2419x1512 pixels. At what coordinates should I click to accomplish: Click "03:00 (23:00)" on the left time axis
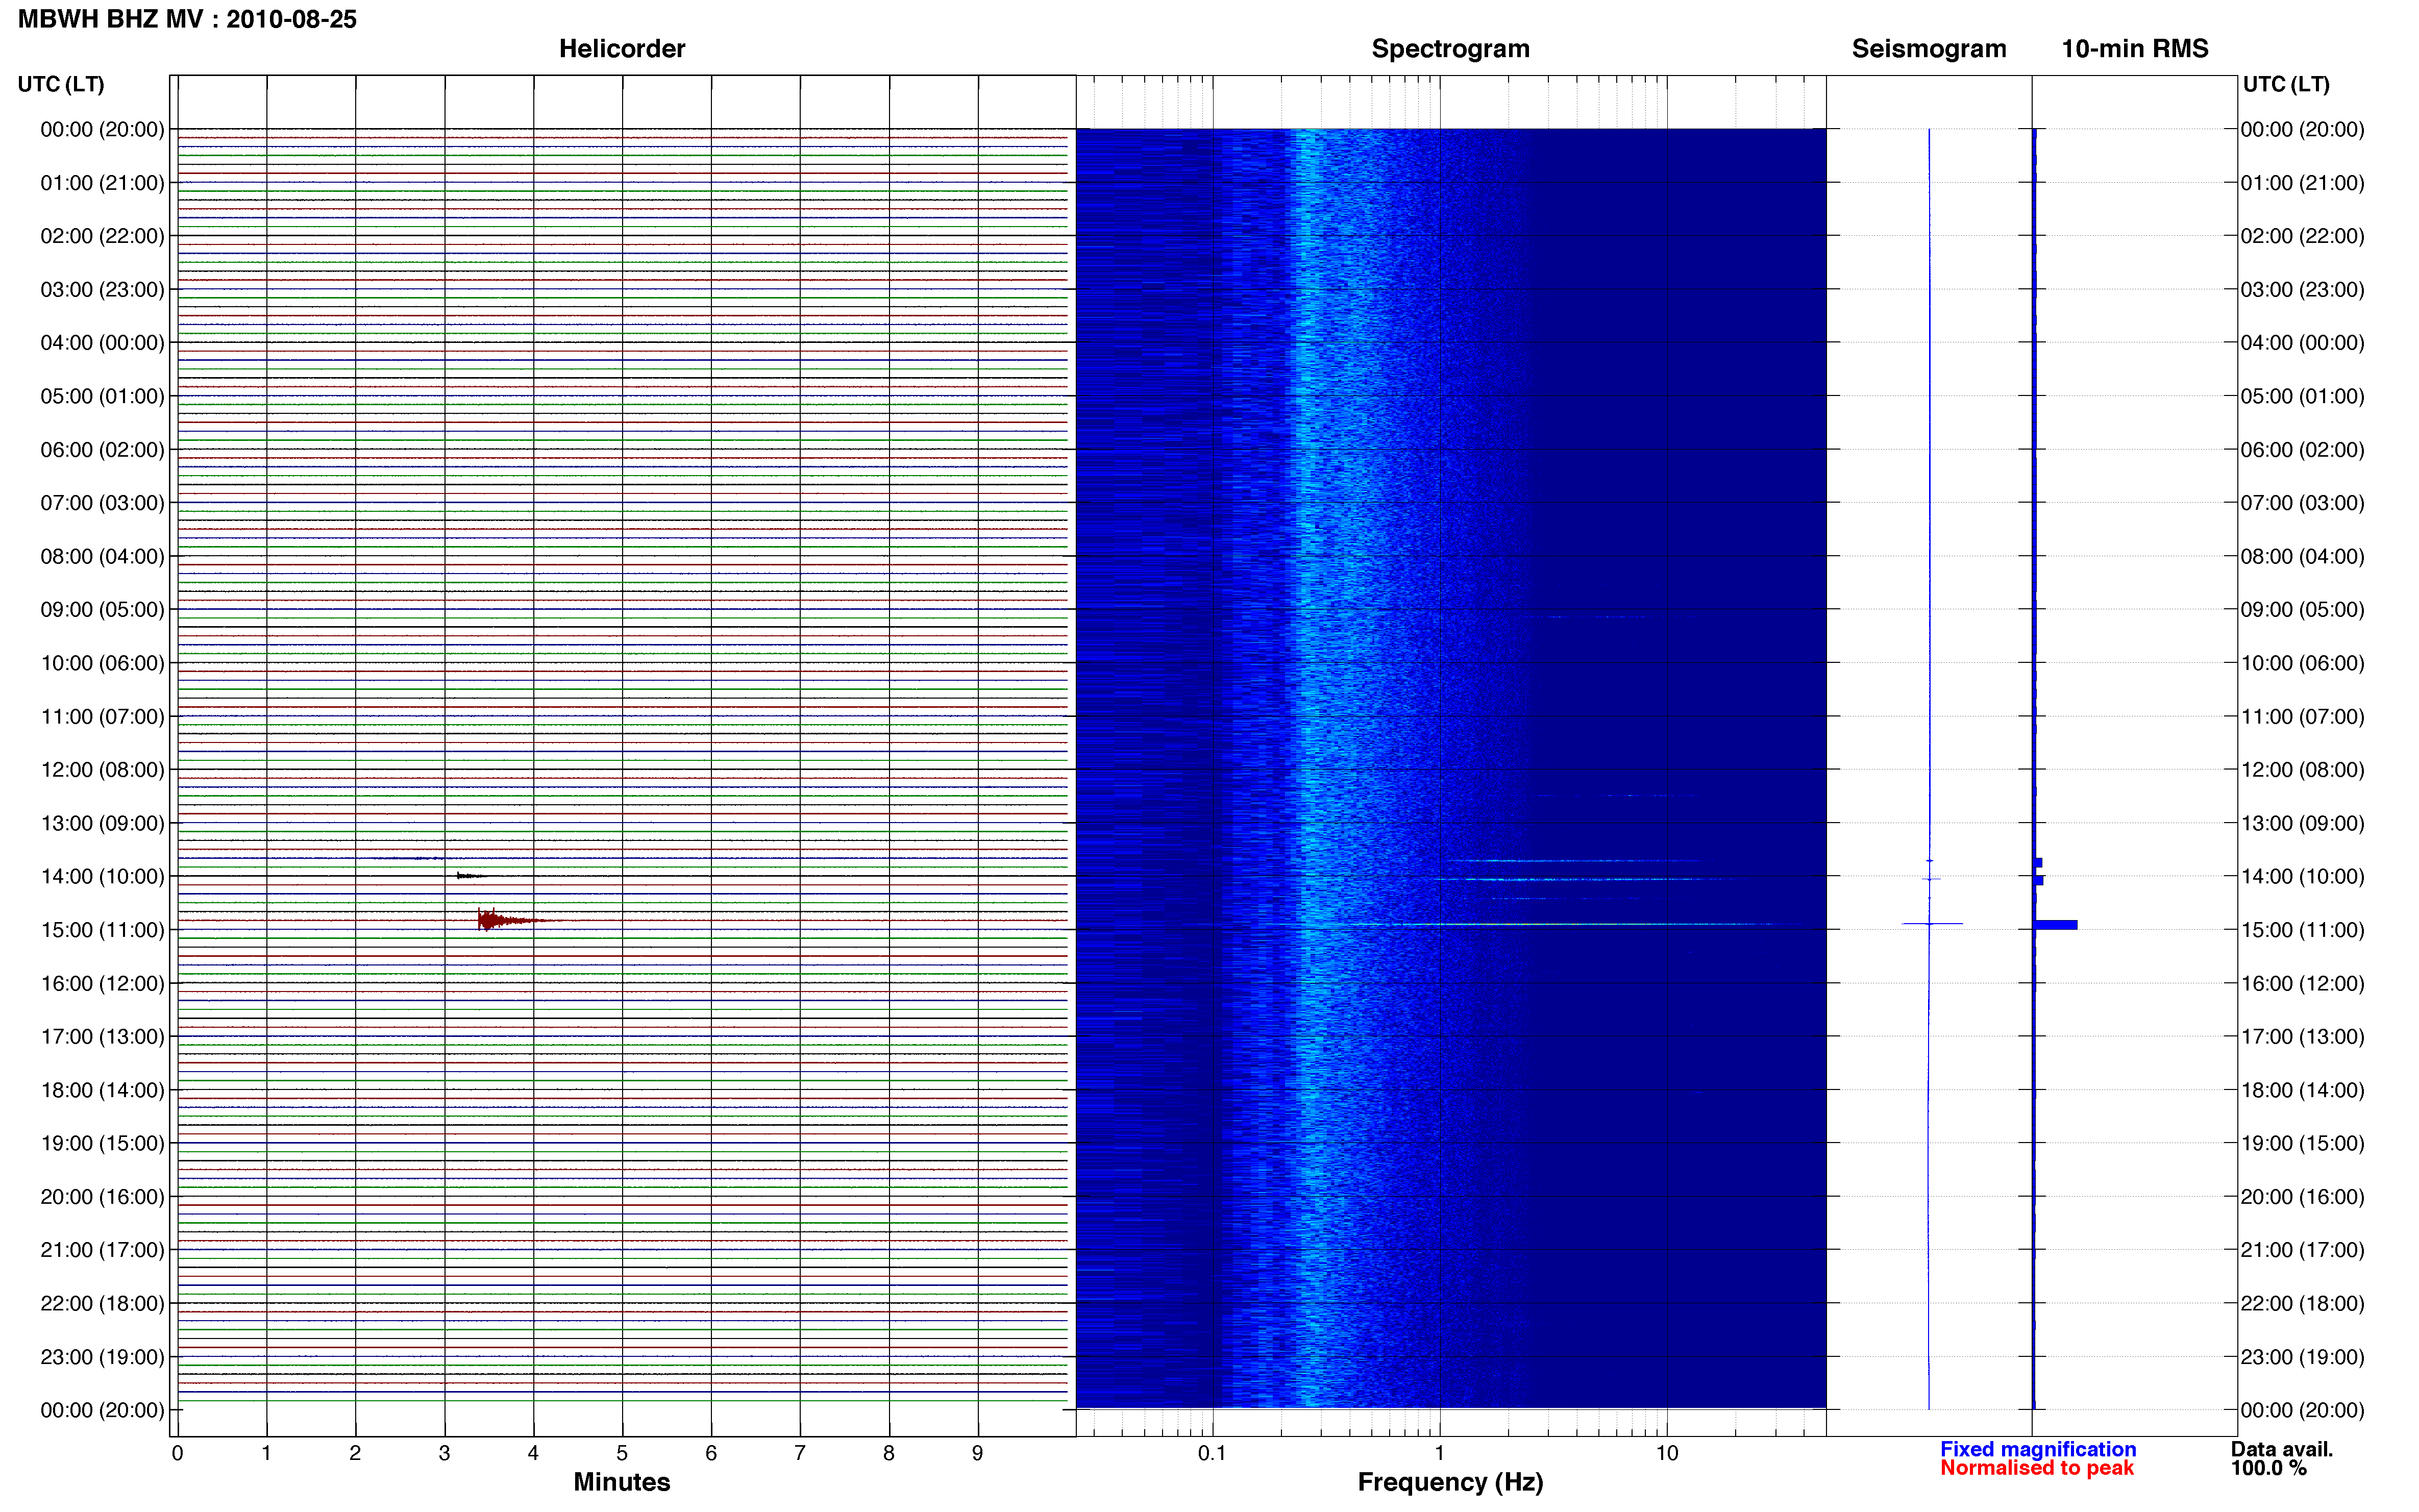[x=102, y=290]
